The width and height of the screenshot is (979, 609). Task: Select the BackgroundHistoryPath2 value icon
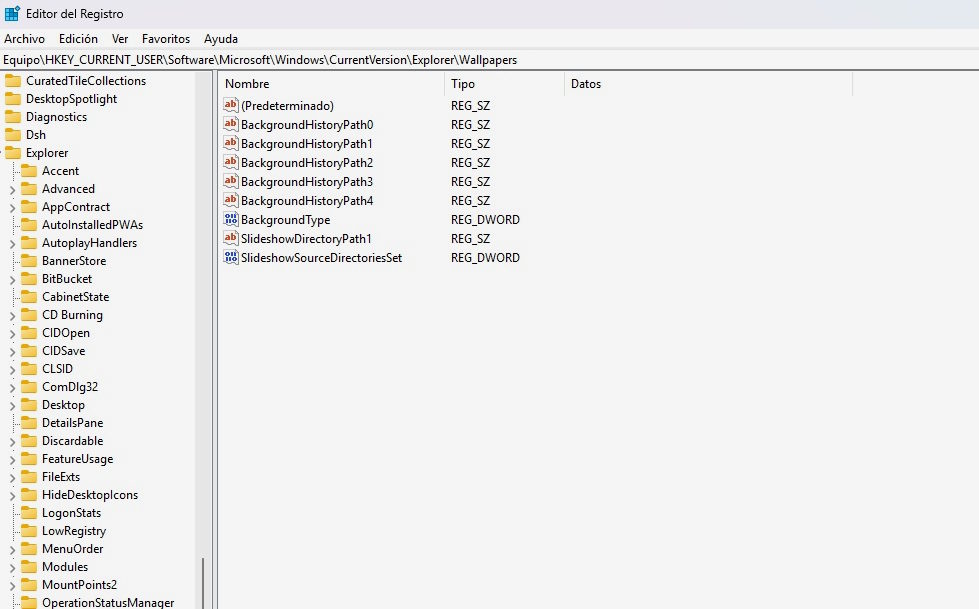pos(231,162)
